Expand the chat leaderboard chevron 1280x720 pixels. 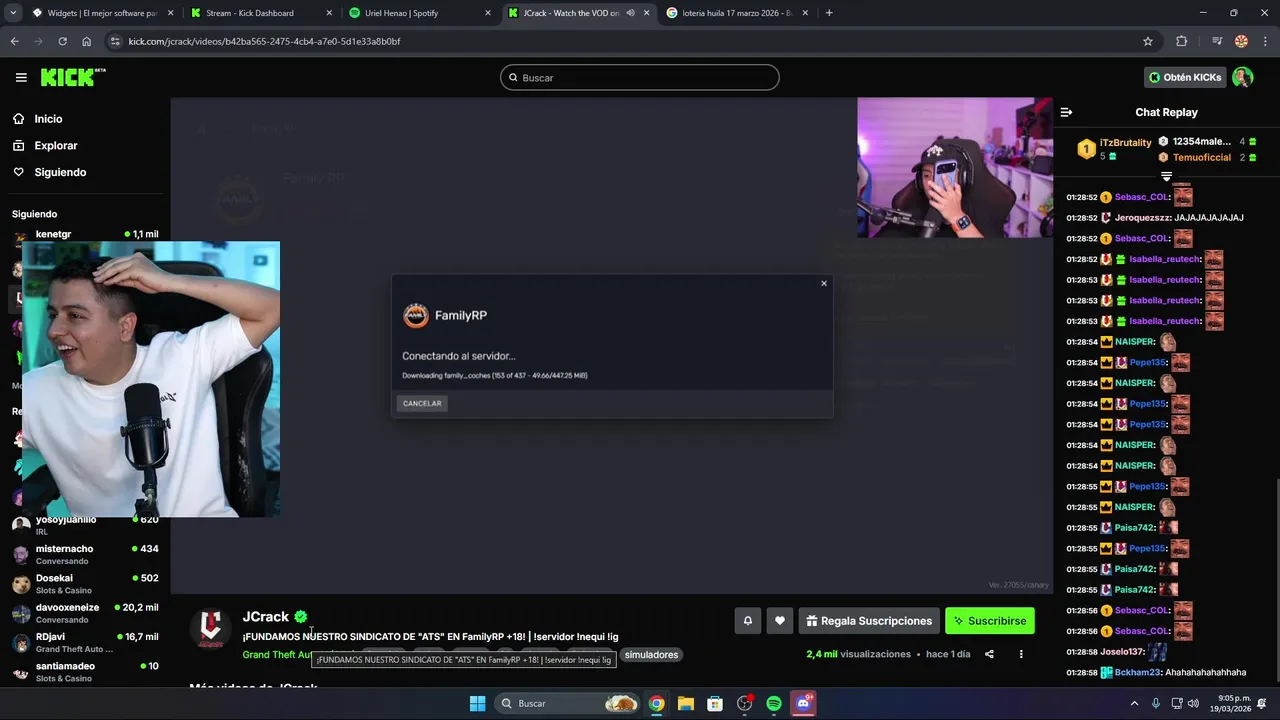coord(1166,177)
